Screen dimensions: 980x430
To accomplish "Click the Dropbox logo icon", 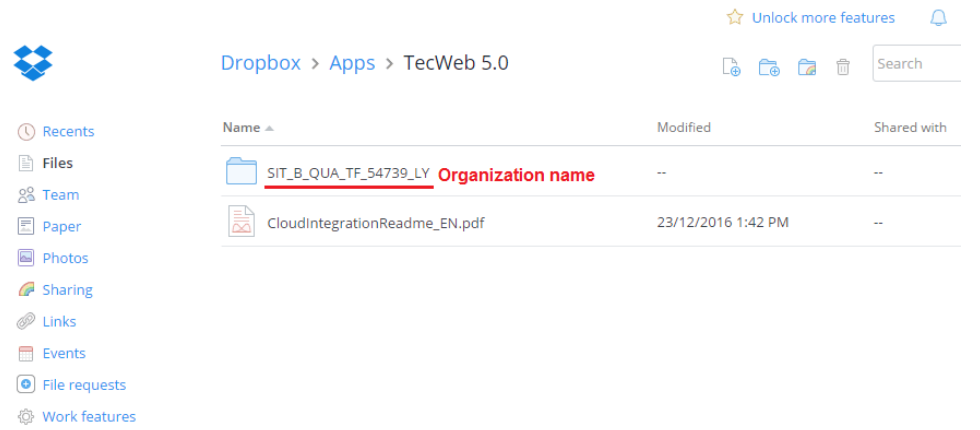I will [x=33, y=63].
